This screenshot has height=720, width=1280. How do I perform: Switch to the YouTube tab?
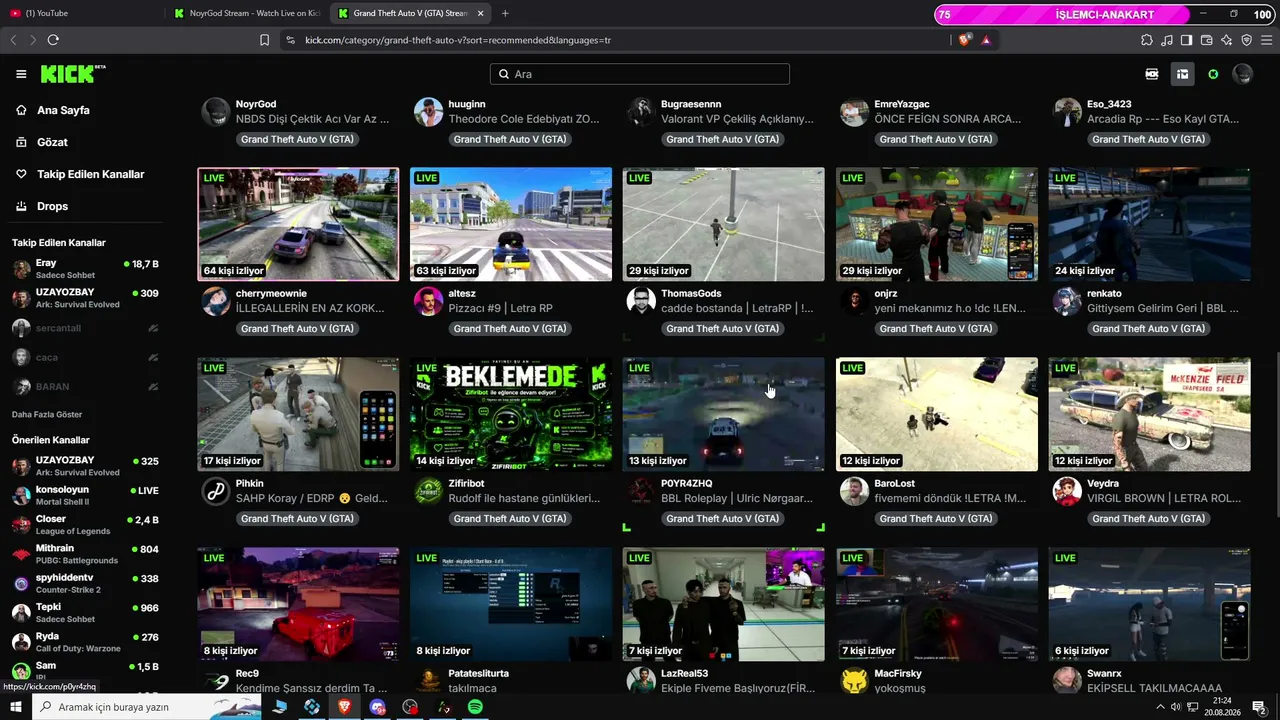click(84, 13)
